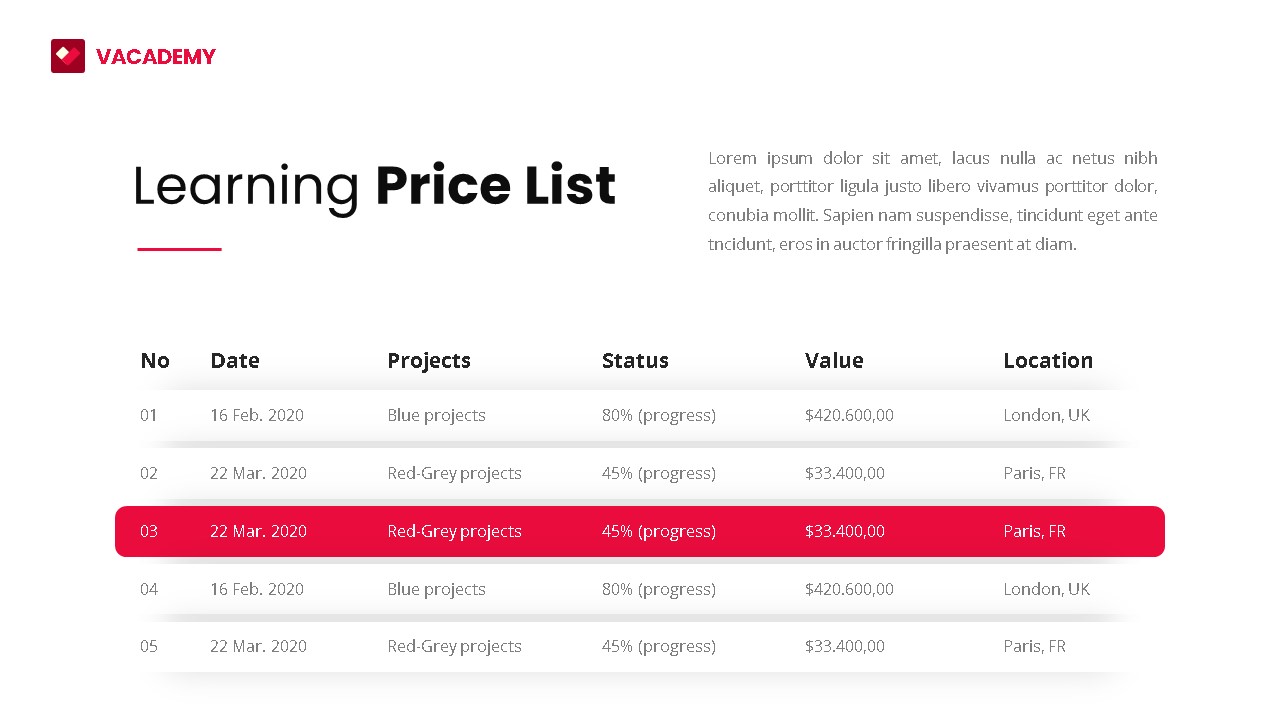This screenshot has width=1280, height=720.
Task: Click London, UK in row 04
Action: 1046,589
